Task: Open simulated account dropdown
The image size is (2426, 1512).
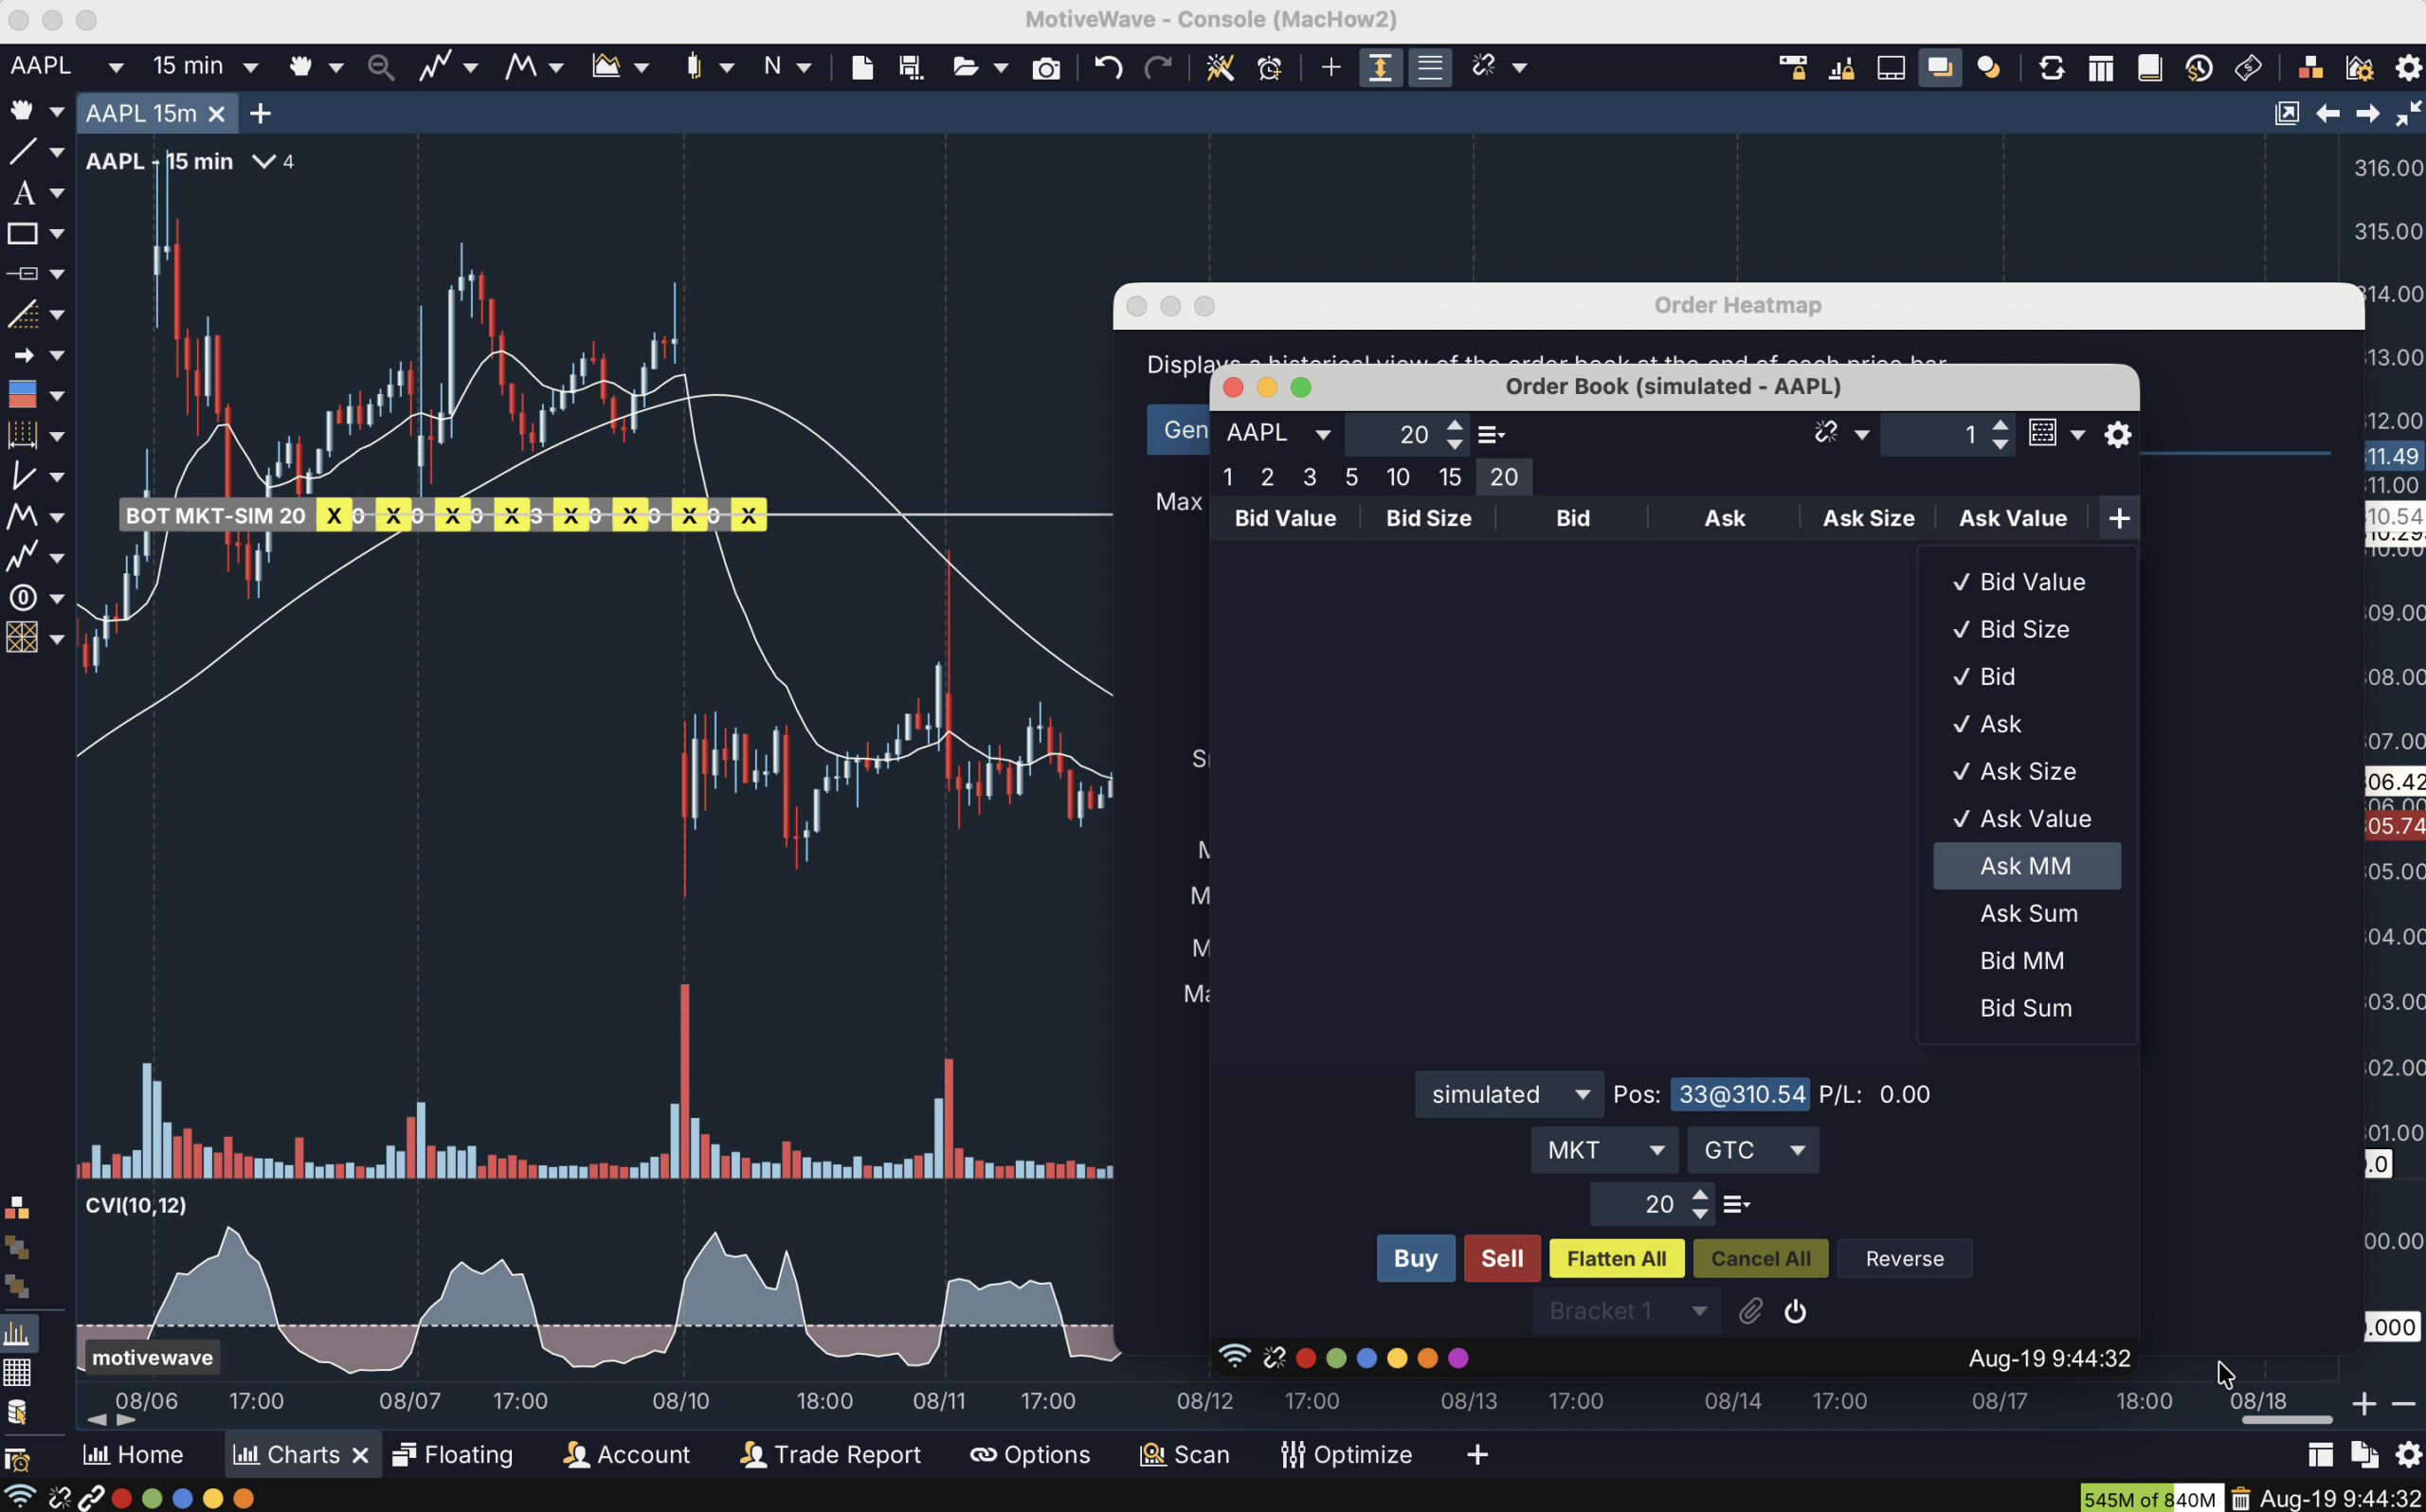Action: (x=1509, y=1094)
